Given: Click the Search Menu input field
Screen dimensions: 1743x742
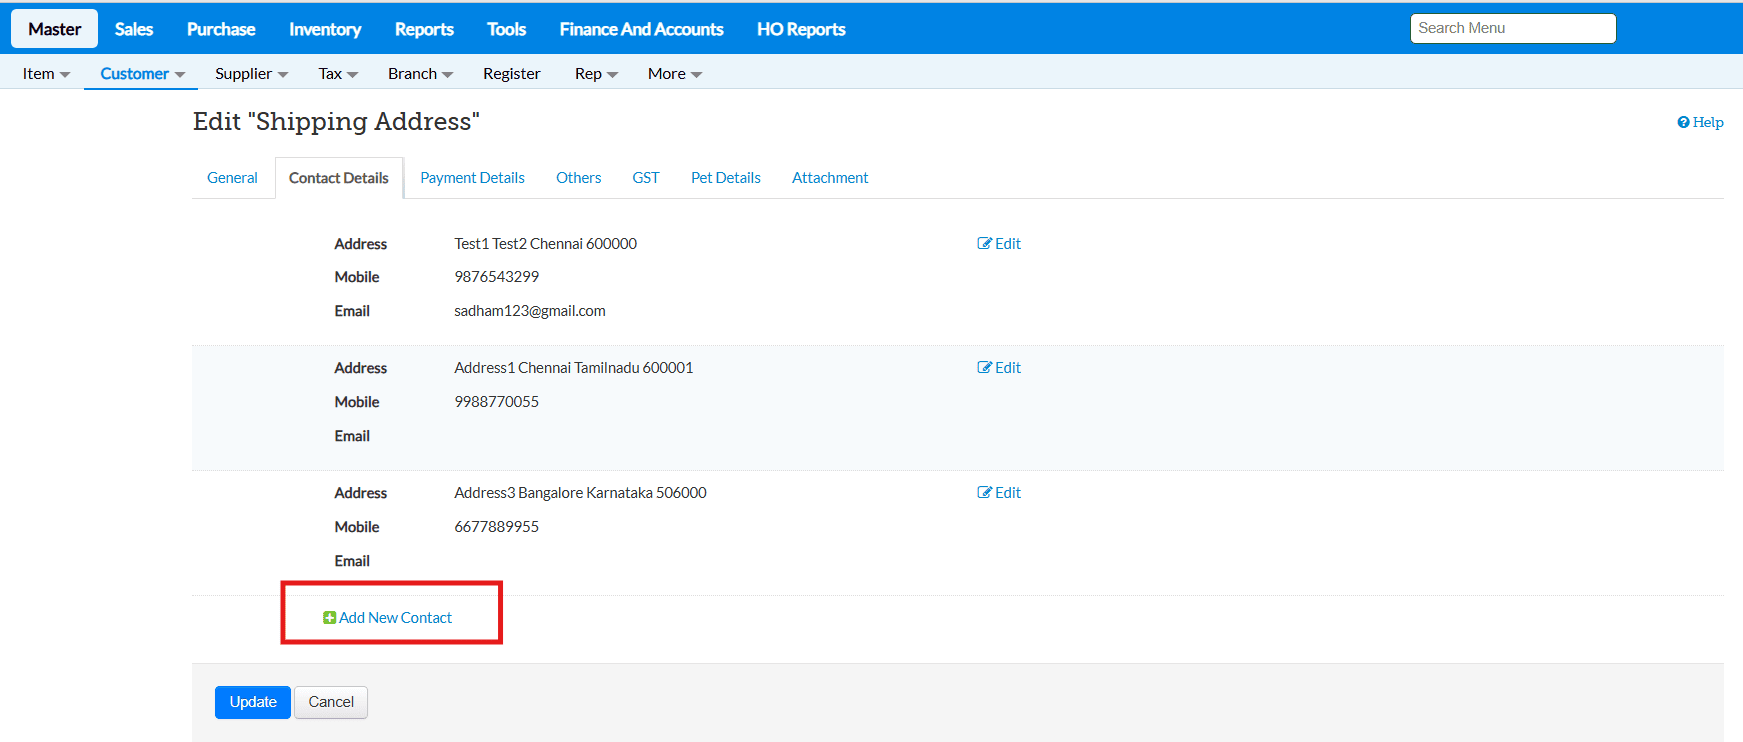Looking at the screenshot, I should click(1513, 28).
